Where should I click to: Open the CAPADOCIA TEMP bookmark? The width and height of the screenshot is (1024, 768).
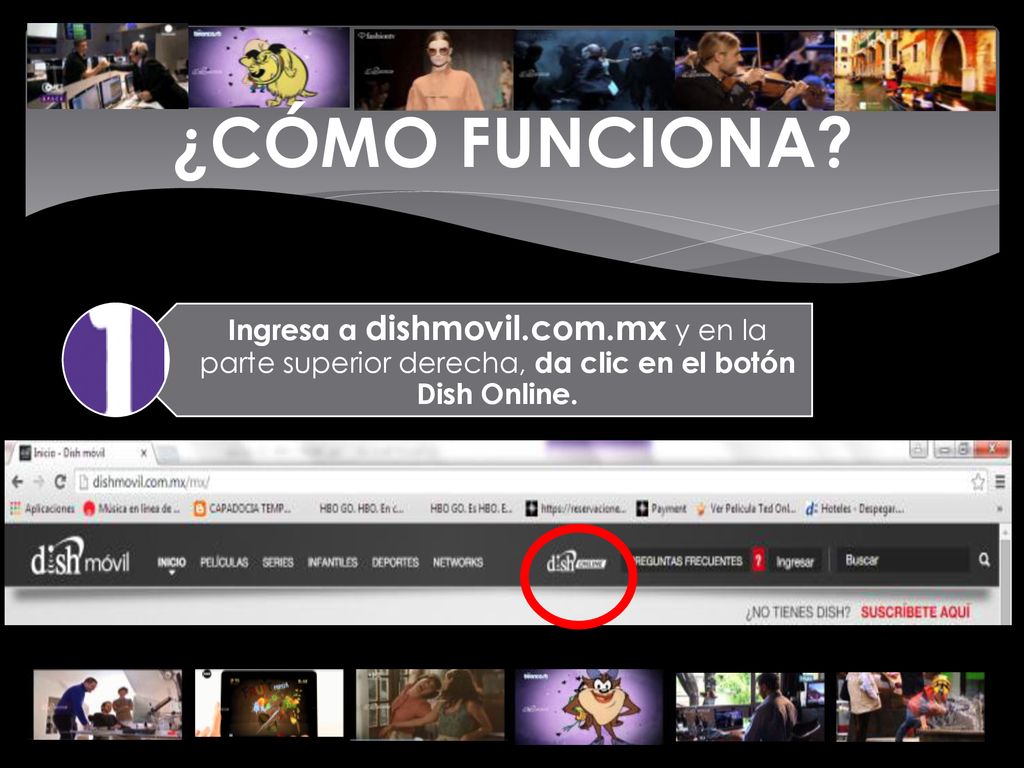(x=242, y=508)
